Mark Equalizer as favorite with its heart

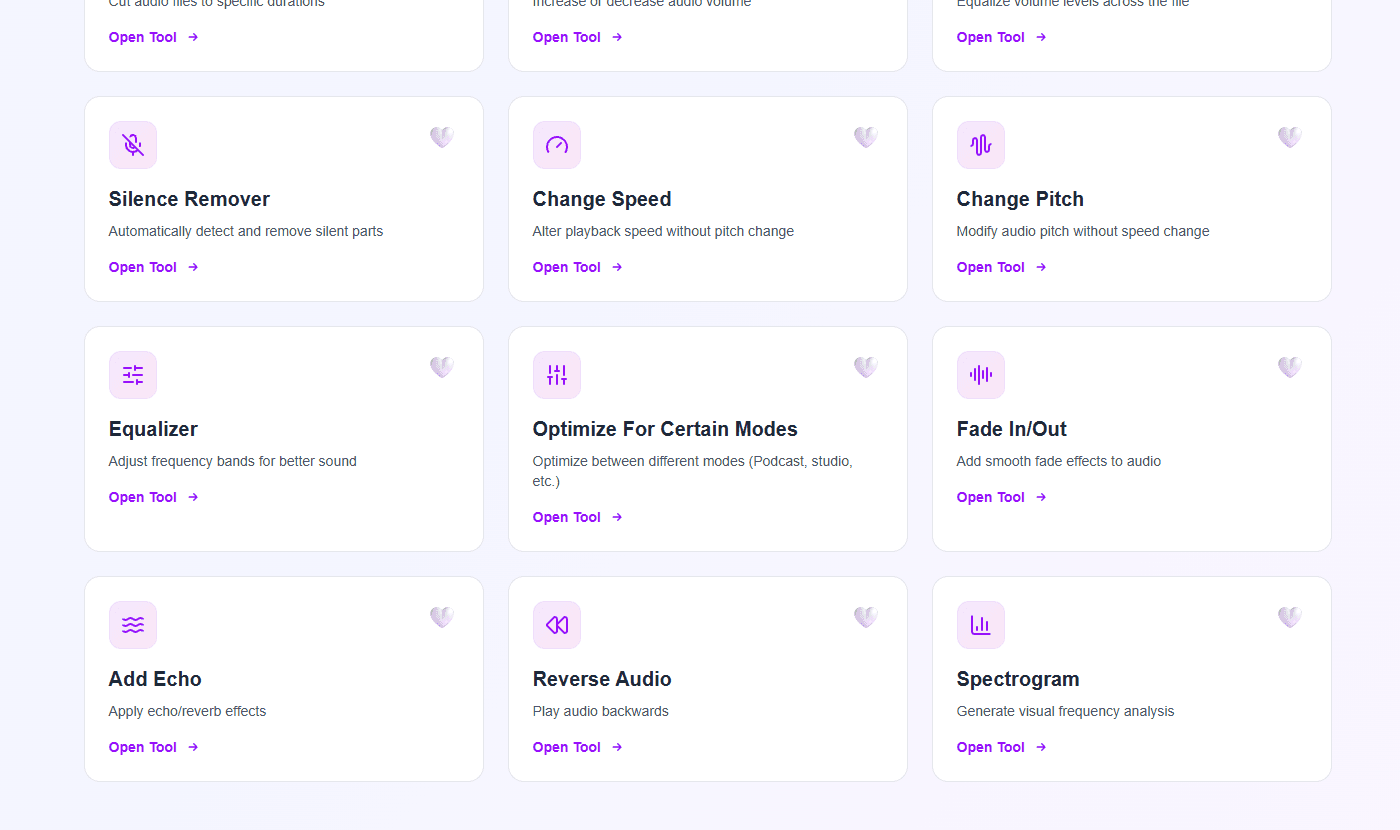442,367
